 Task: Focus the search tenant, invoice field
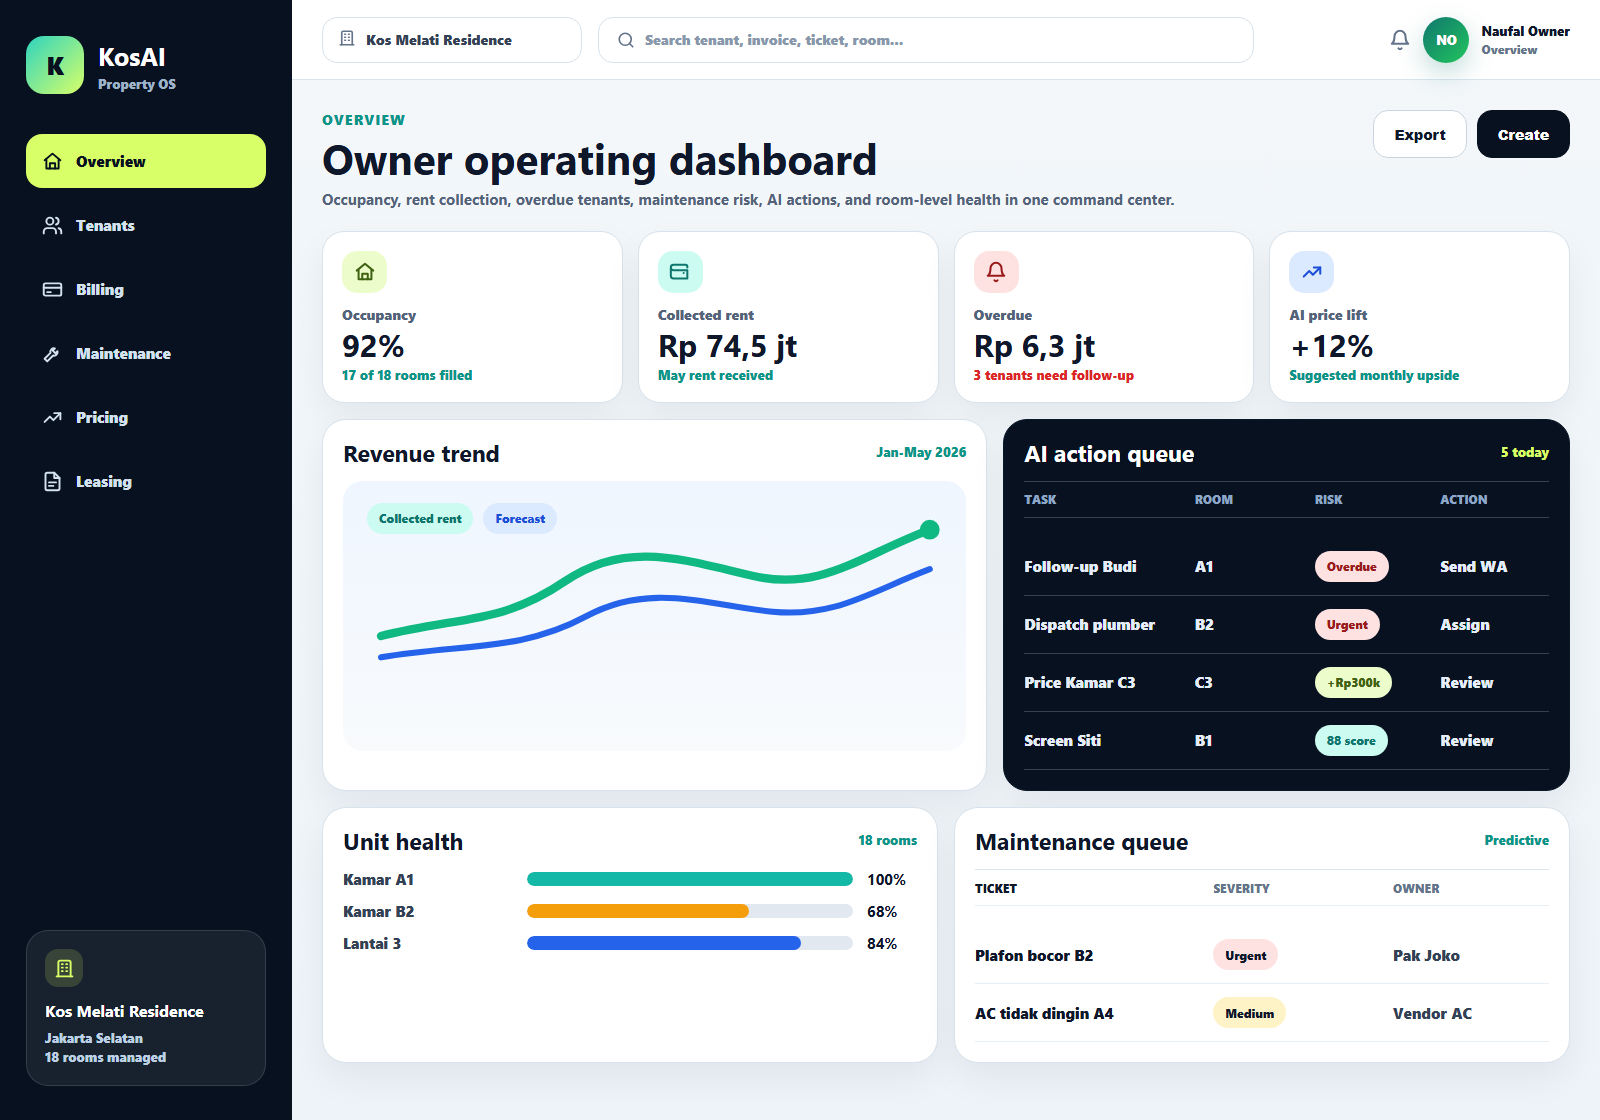(926, 40)
